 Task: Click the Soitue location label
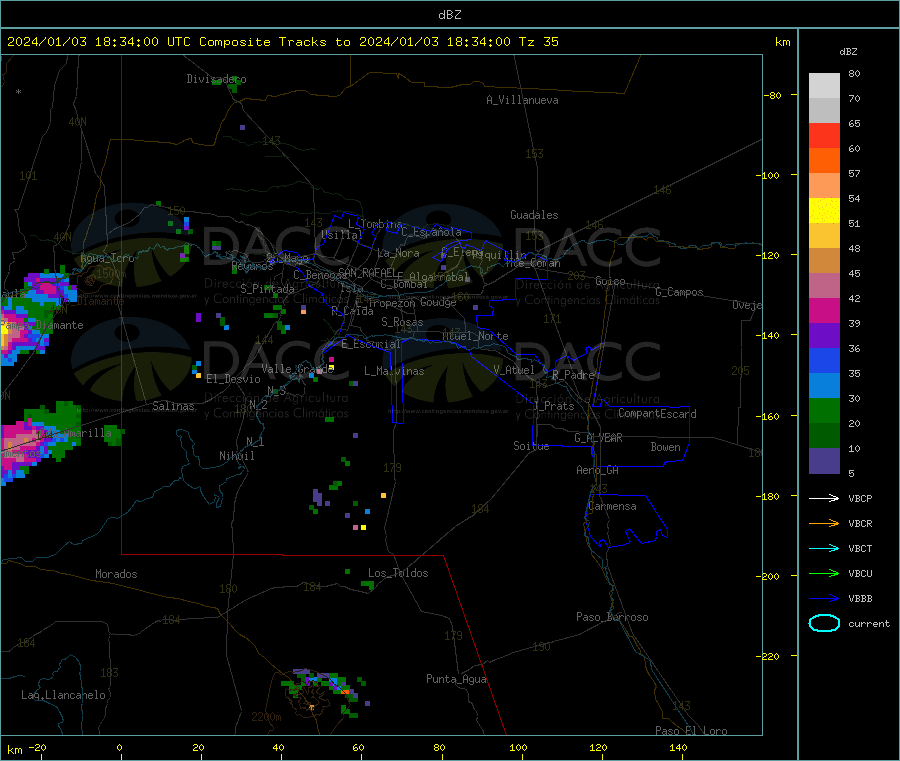[x=531, y=446]
